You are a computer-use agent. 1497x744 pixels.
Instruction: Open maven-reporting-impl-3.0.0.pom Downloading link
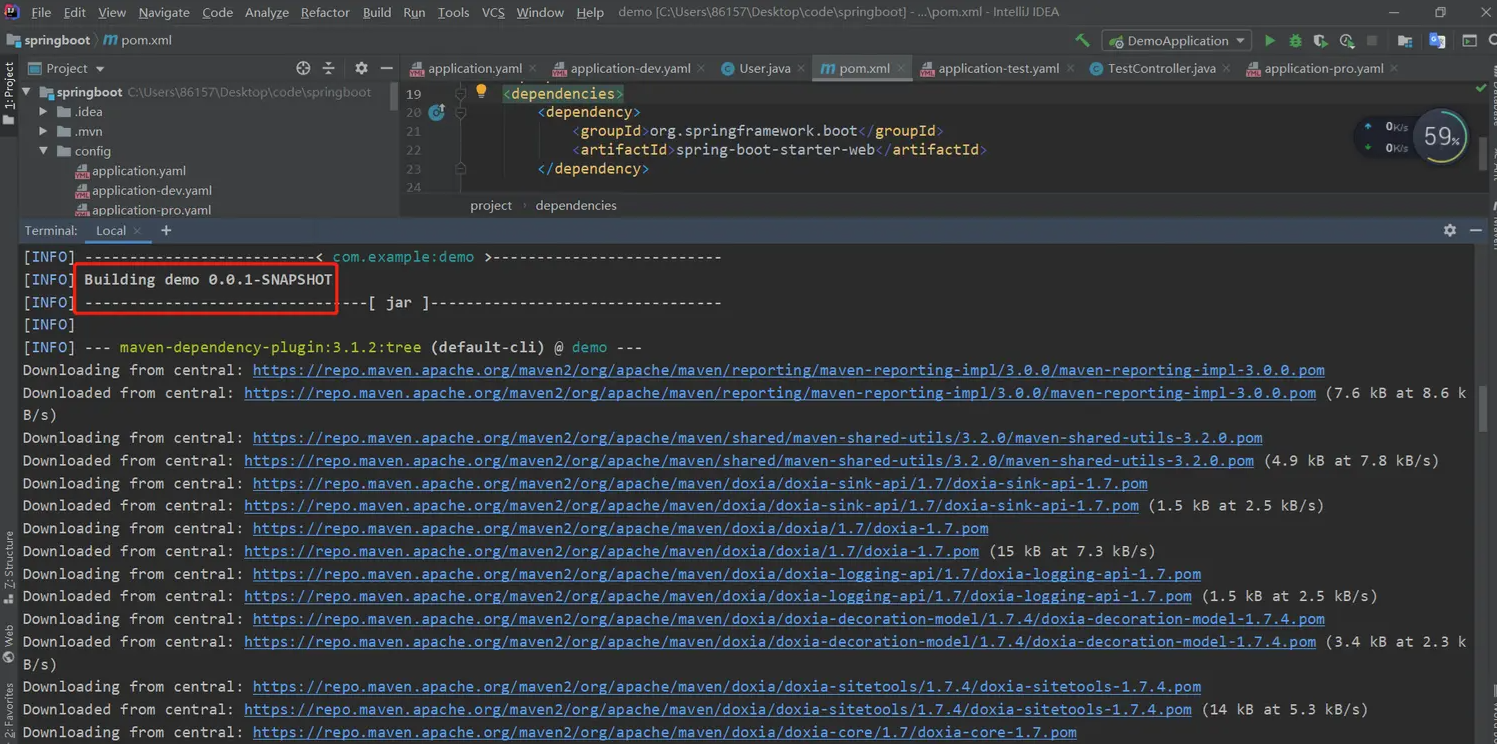tap(788, 370)
